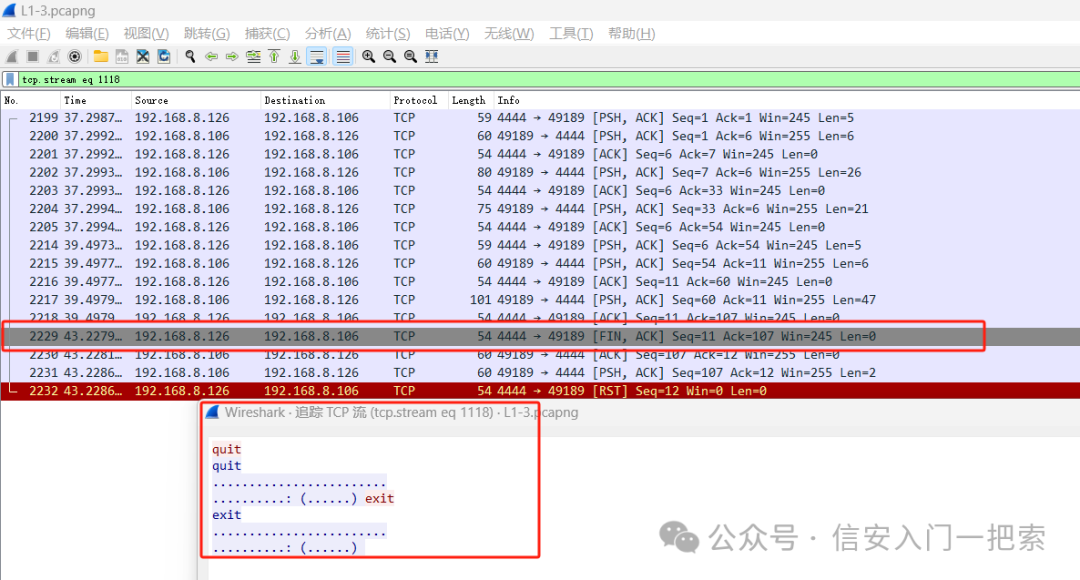Open capture options gear icon
This screenshot has width=1080, height=580.
click(x=74, y=56)
